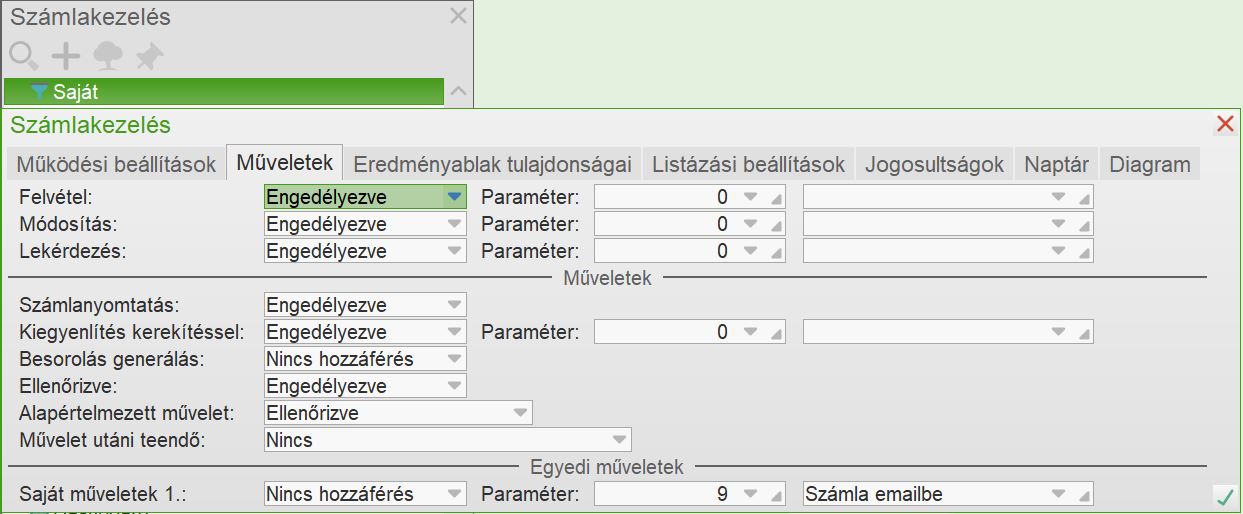This screenshot has height=514, width=1243.
Task: Click the filter funnel icon beside Saját
Action: tap(40, 92)
